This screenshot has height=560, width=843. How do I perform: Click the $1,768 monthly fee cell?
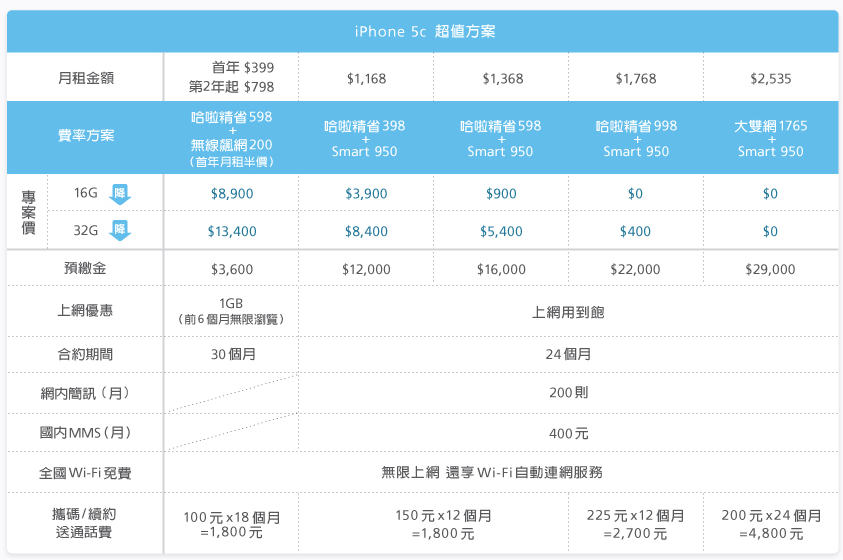click(x=636, y=78)
